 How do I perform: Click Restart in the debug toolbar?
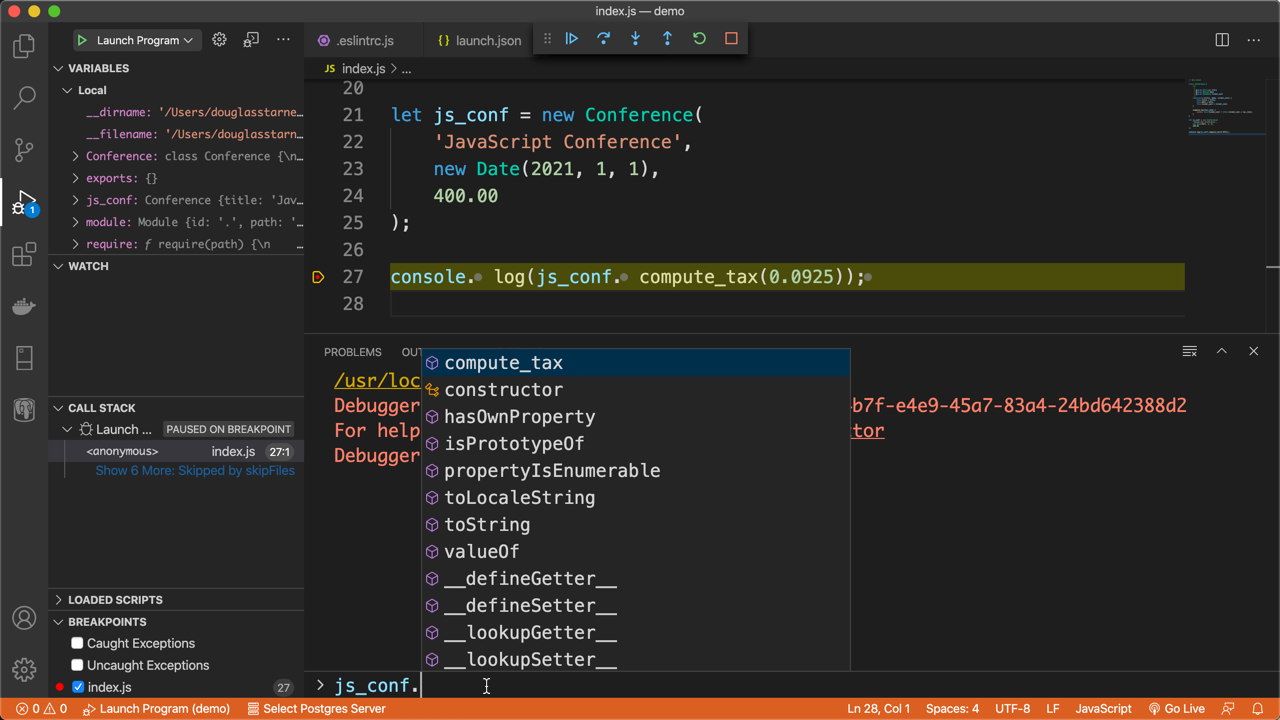(700, 39)
